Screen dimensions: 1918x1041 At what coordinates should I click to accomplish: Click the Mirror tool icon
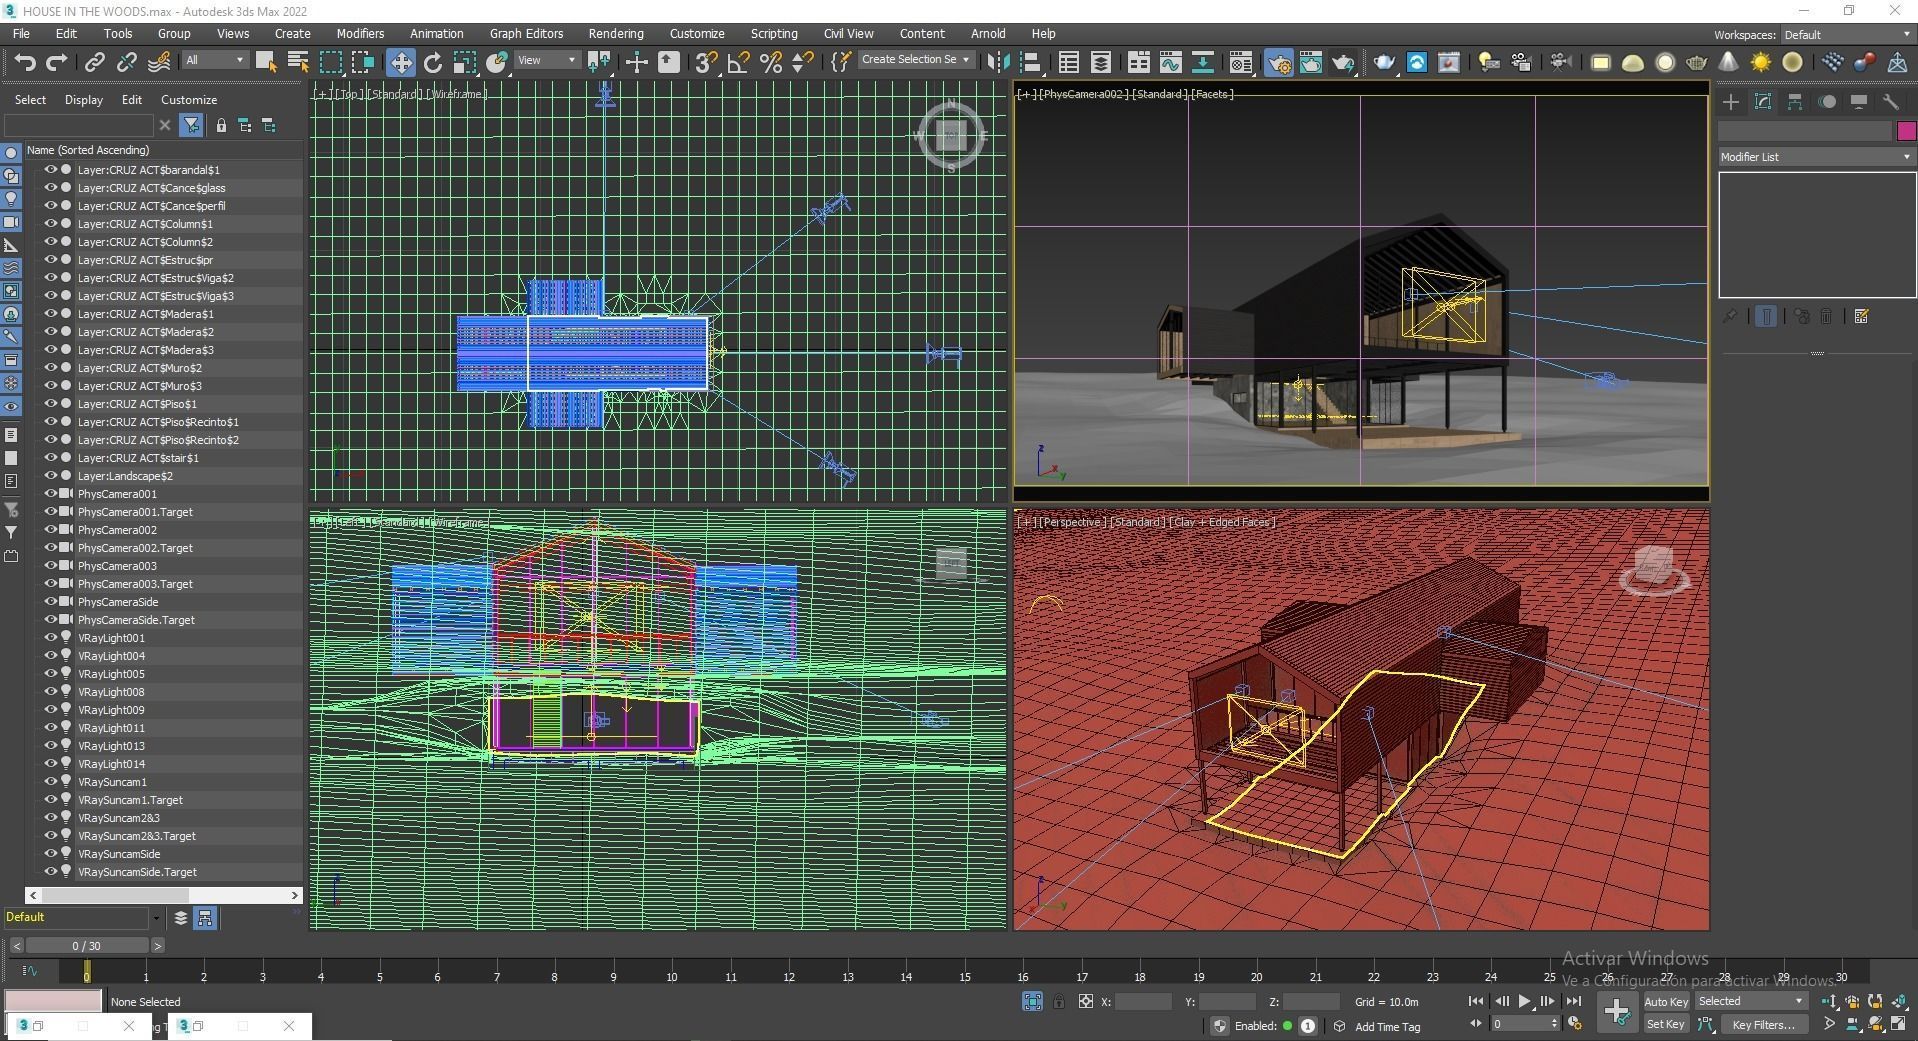click(x=998, y=63)
